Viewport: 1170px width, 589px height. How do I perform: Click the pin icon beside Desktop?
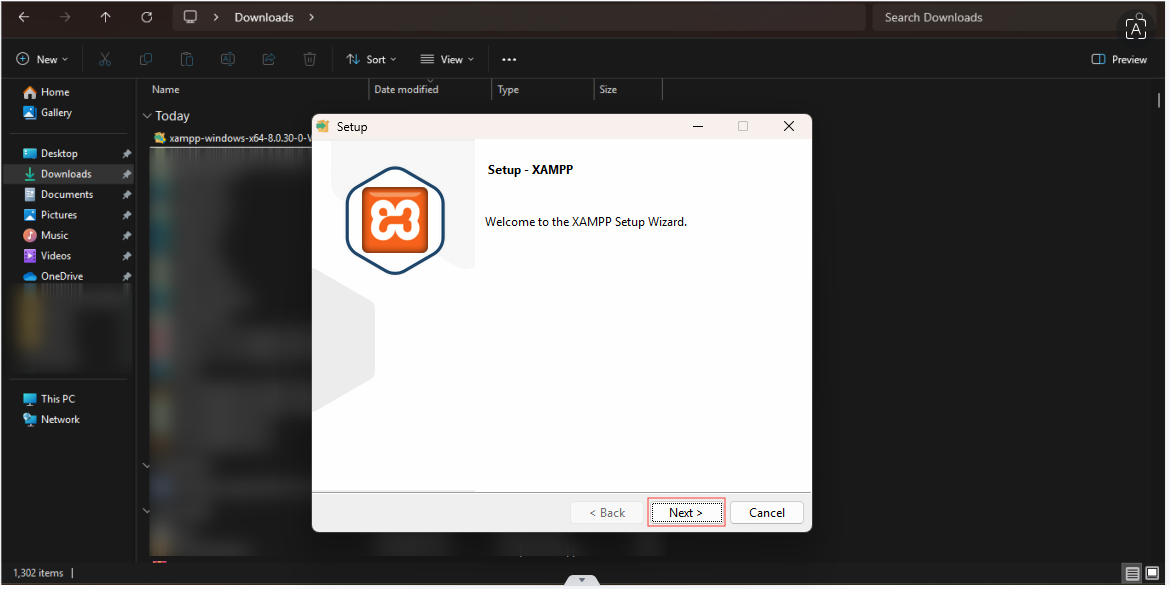(x=127, y=154)
